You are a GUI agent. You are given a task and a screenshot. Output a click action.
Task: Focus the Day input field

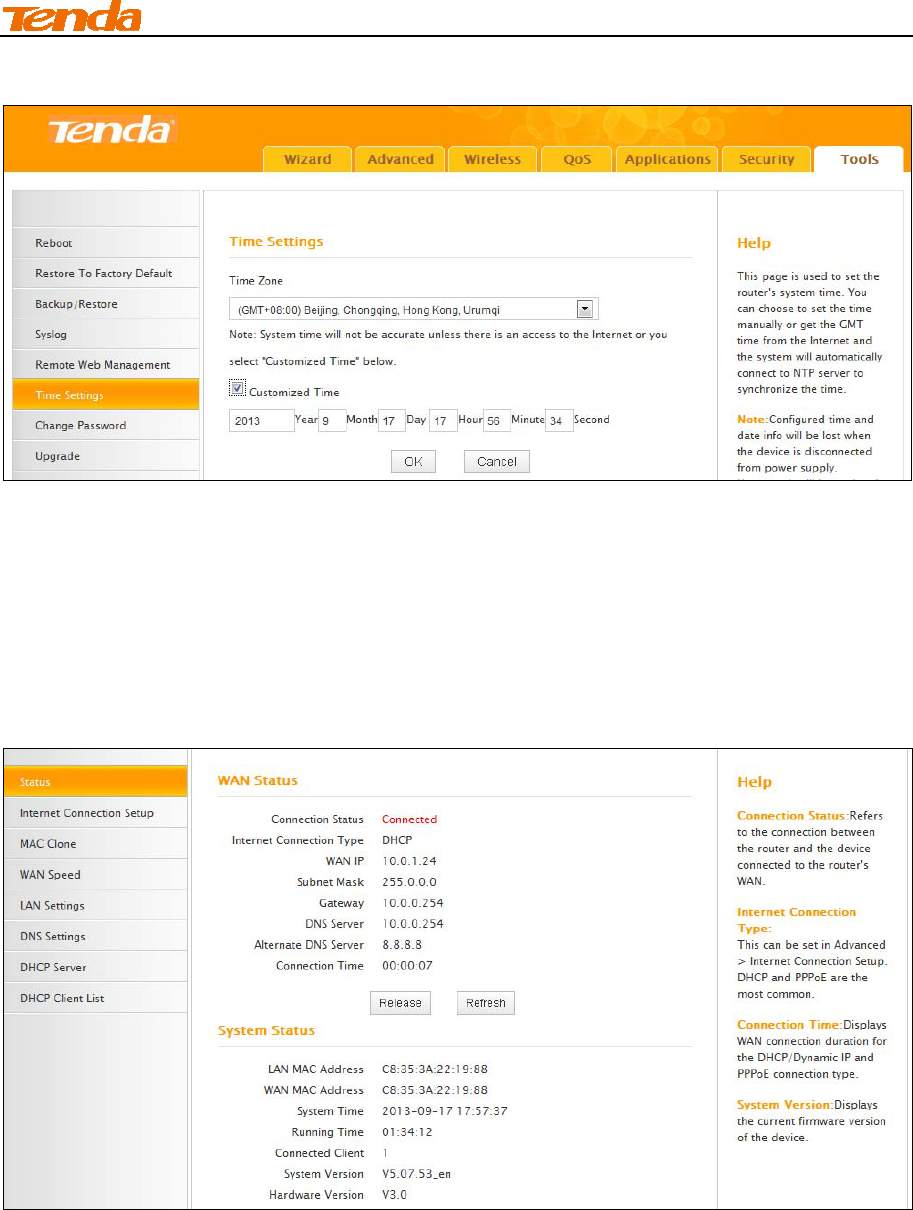[392, 420]
